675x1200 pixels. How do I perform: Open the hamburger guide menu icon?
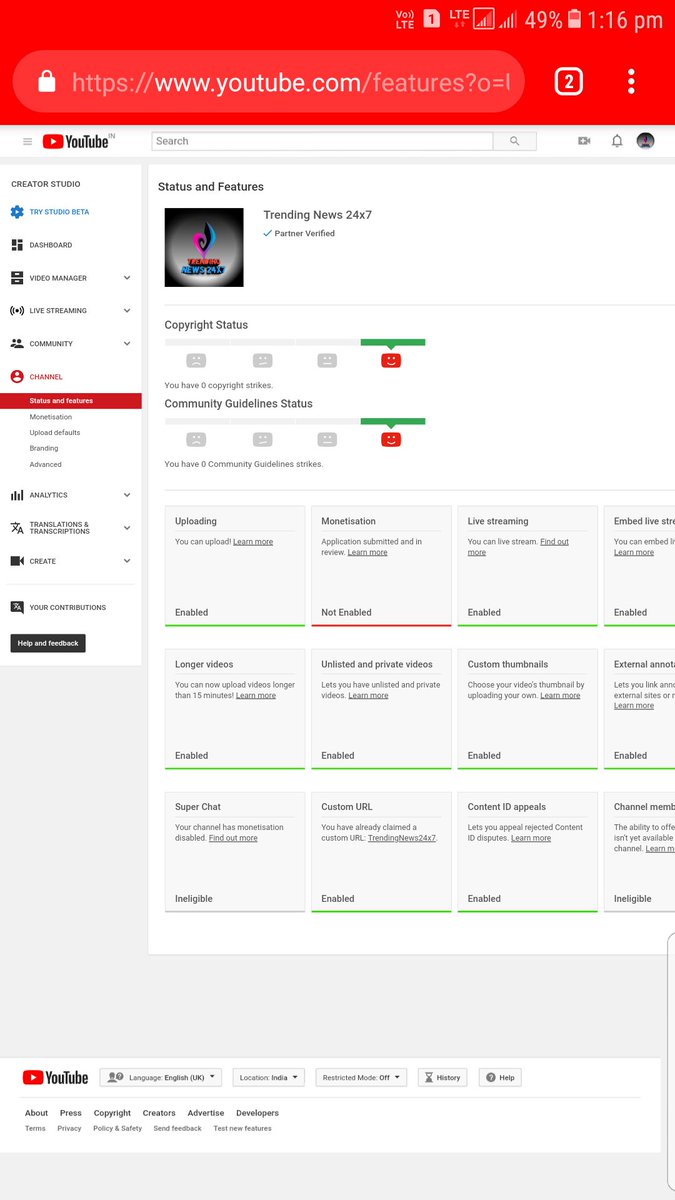coord(27,142)
